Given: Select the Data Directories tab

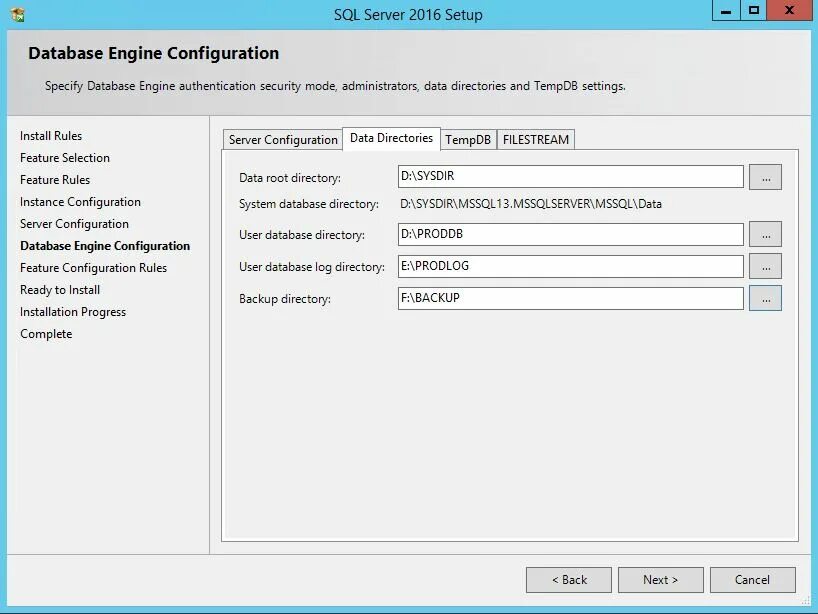Looking at the screenshot, I should (x=391, y=138).
